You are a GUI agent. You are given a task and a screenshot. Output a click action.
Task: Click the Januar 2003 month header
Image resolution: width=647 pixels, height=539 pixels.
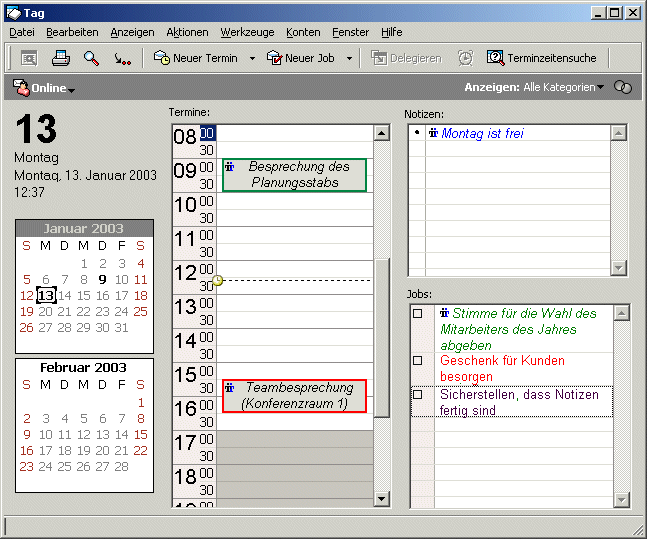point(84,228)
